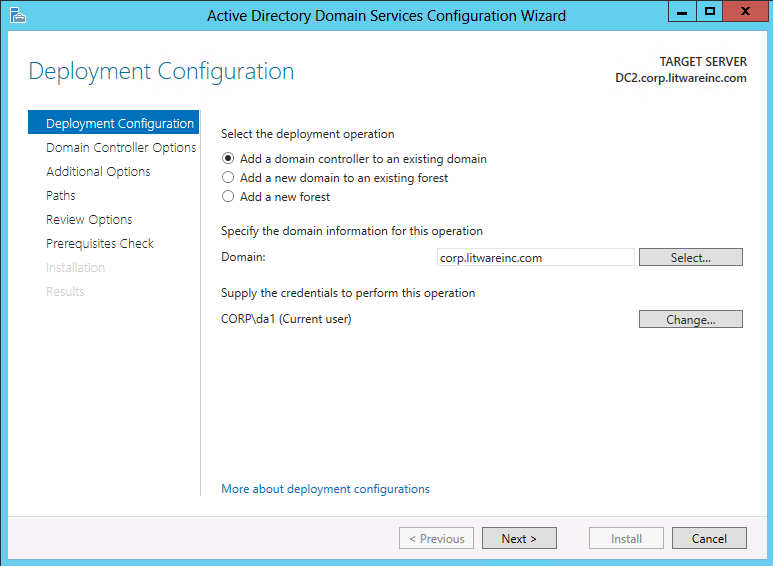Click the Domain text field

[535, 257]
